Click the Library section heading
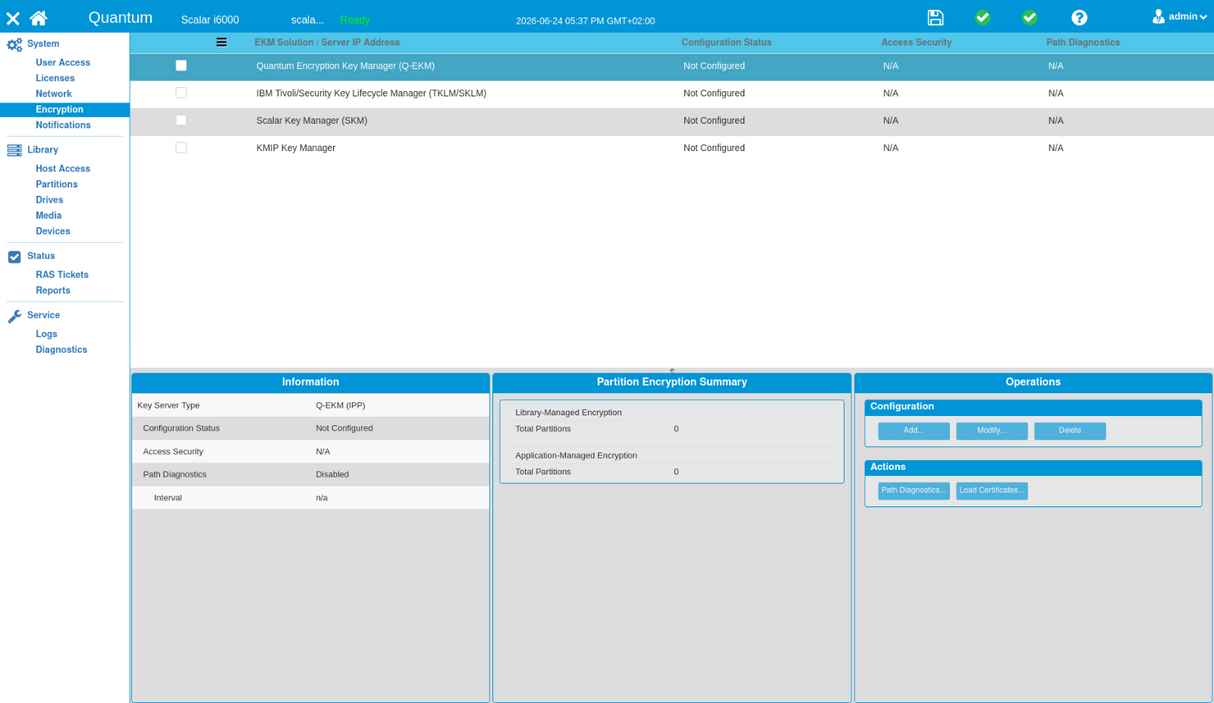This screenshot has height=703, width=1214. (43, 150)
